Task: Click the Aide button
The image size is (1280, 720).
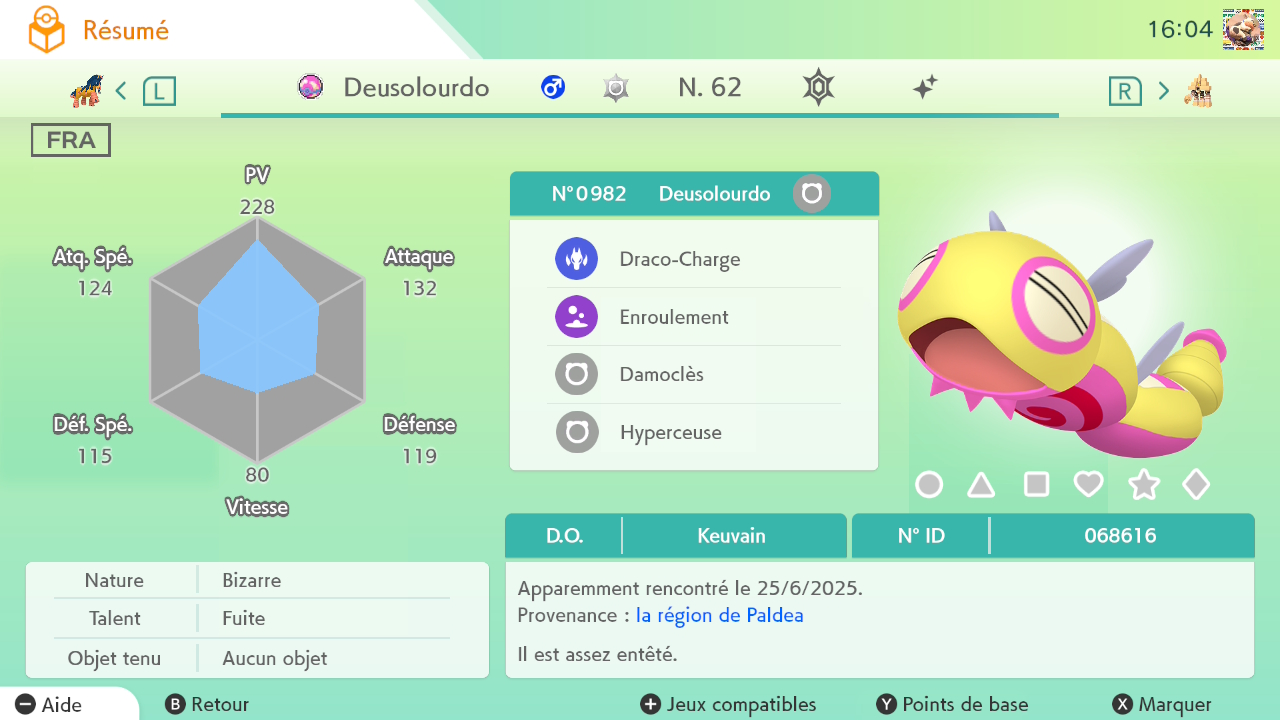Action: coord(50,705)
